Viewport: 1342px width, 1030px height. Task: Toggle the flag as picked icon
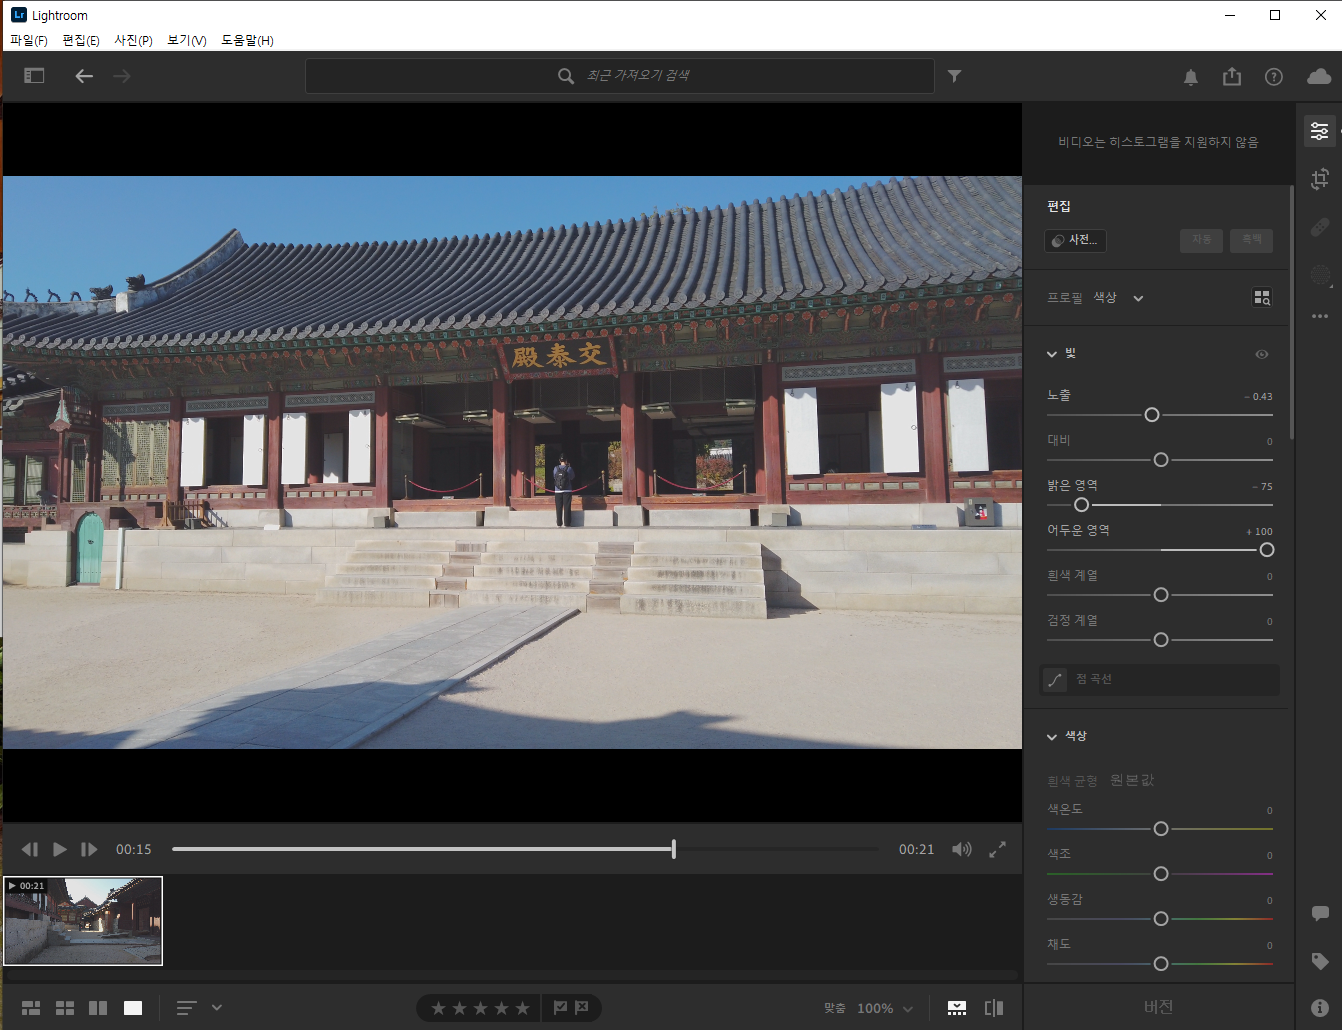point(560,1008)
